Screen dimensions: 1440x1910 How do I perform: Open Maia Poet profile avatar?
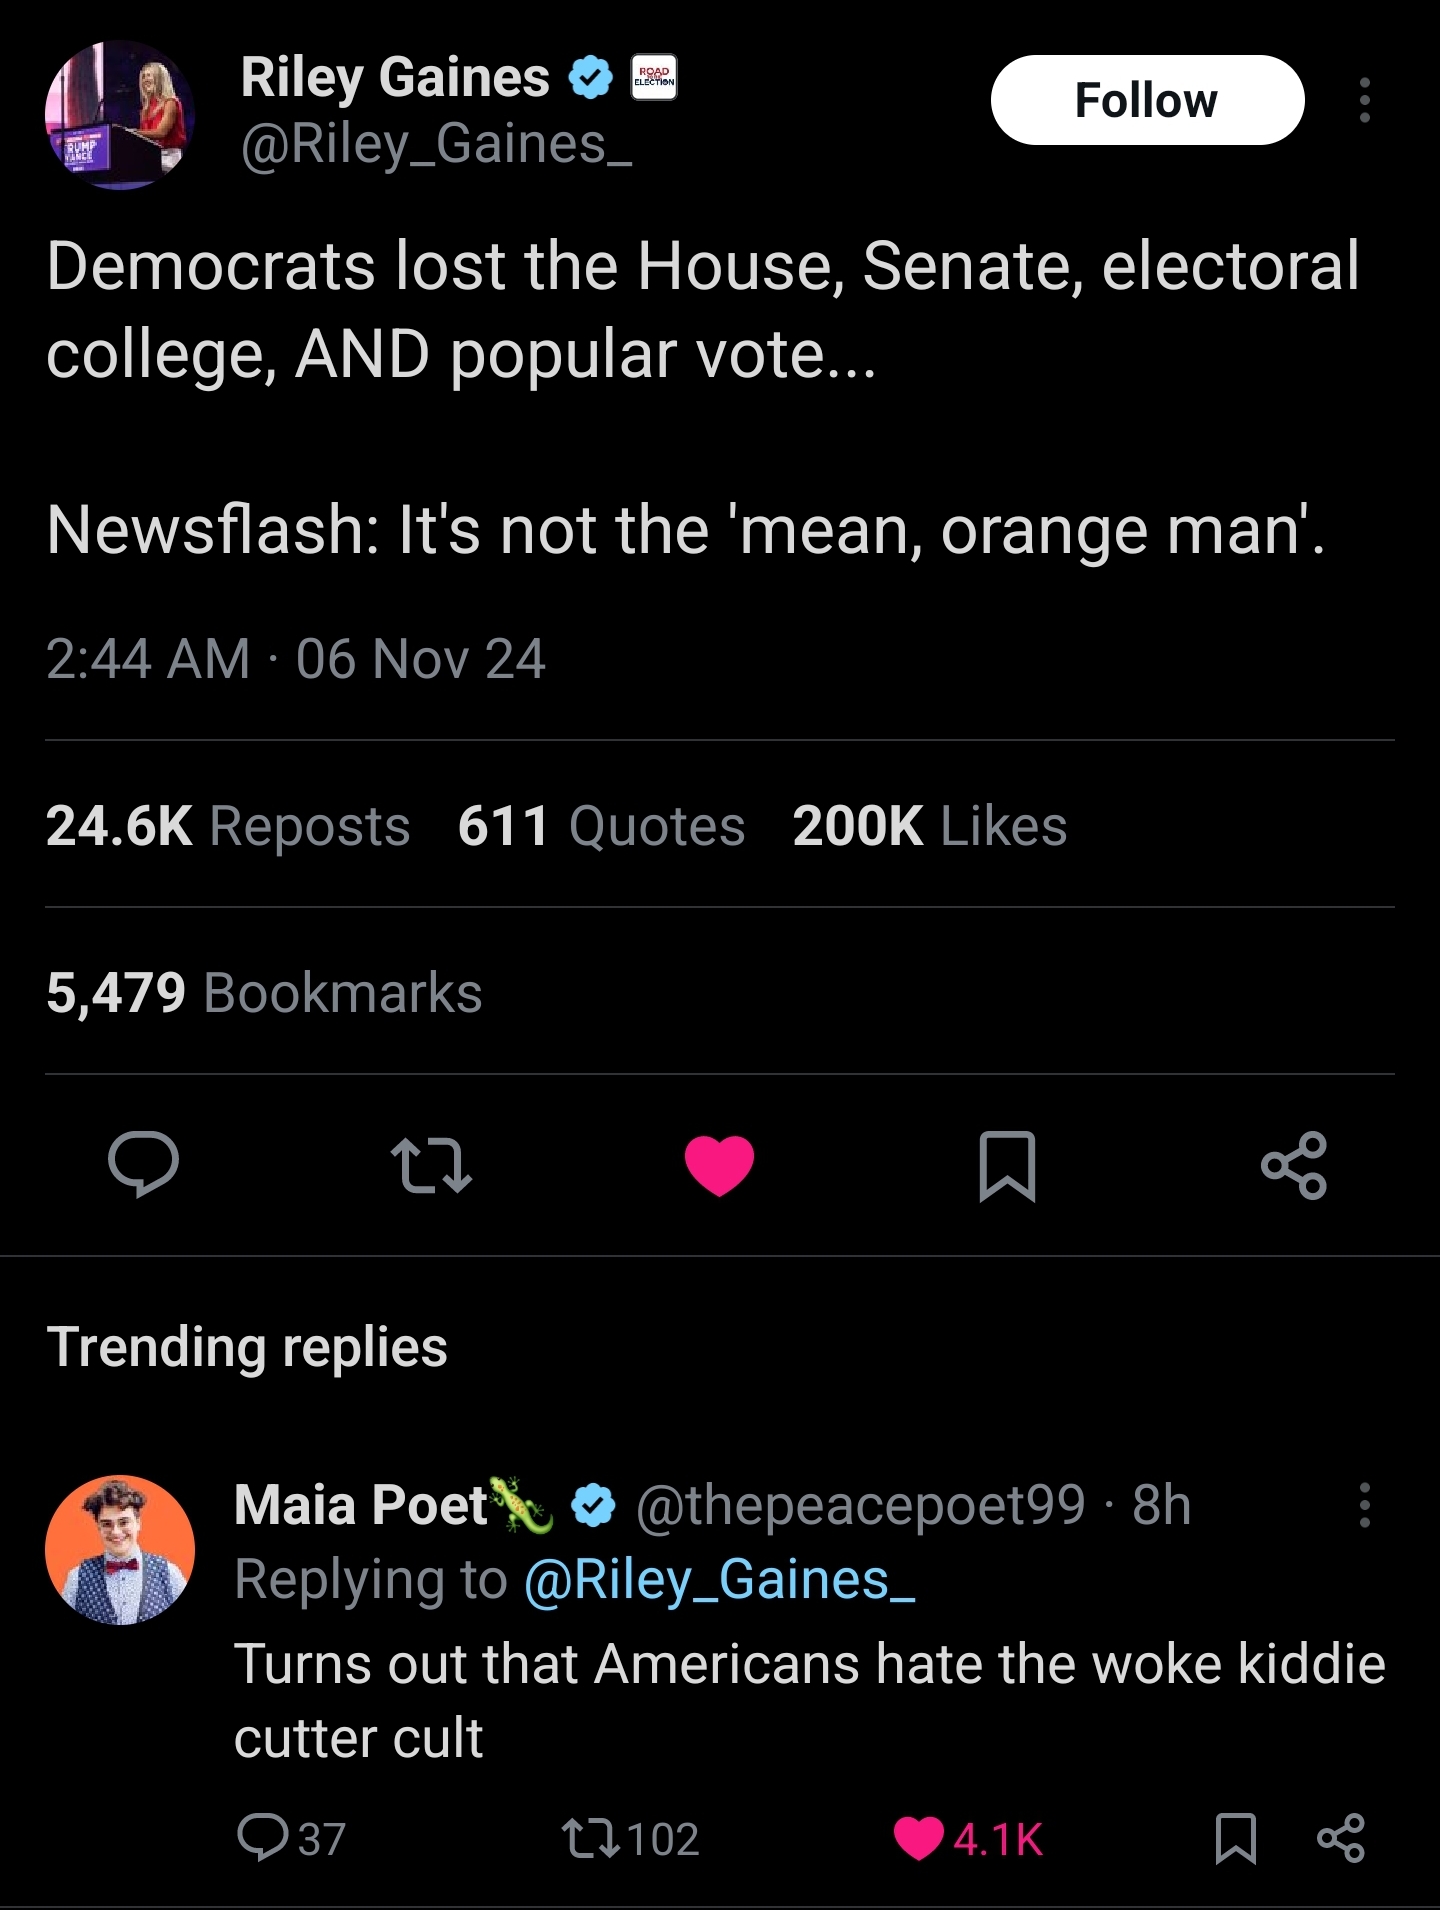[120, 1549]
